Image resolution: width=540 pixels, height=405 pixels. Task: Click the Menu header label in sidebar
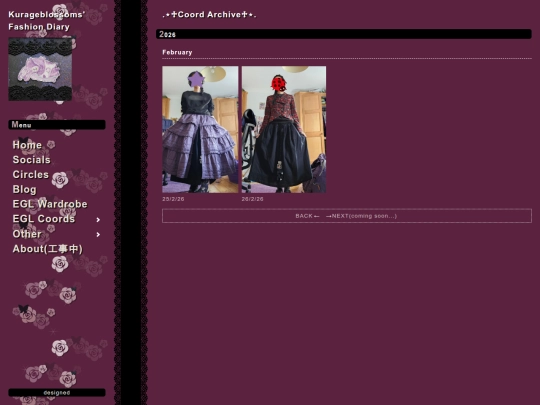point(57,125)
